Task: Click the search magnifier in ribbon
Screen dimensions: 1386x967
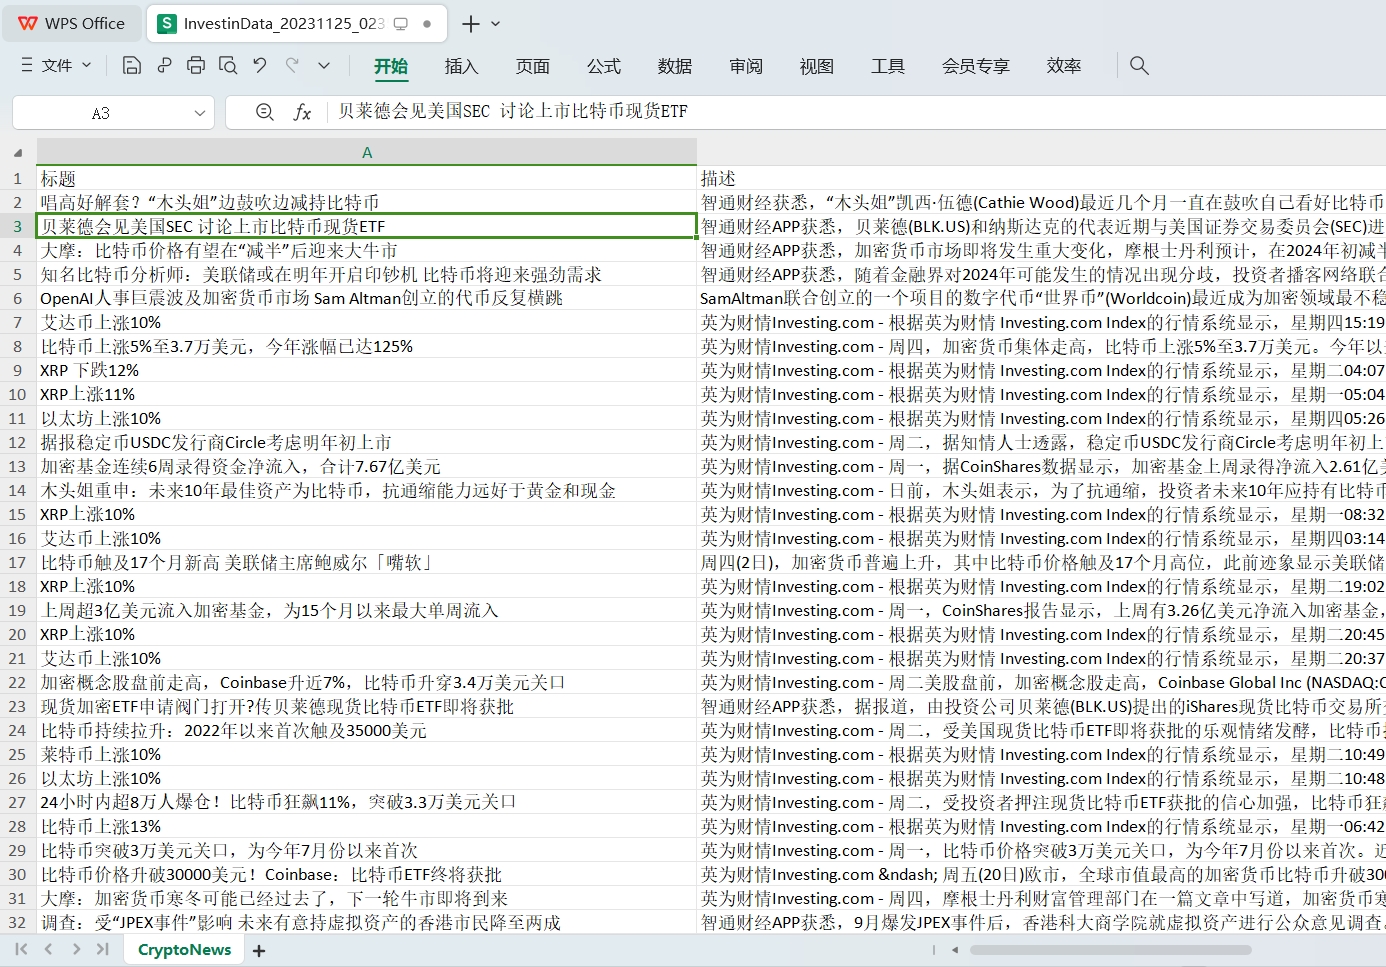Action: click(x=1139, y=66)
